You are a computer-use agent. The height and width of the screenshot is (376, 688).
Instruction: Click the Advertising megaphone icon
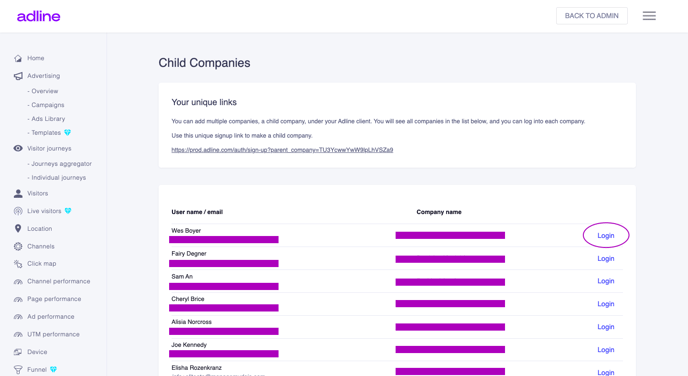(18, 76)
